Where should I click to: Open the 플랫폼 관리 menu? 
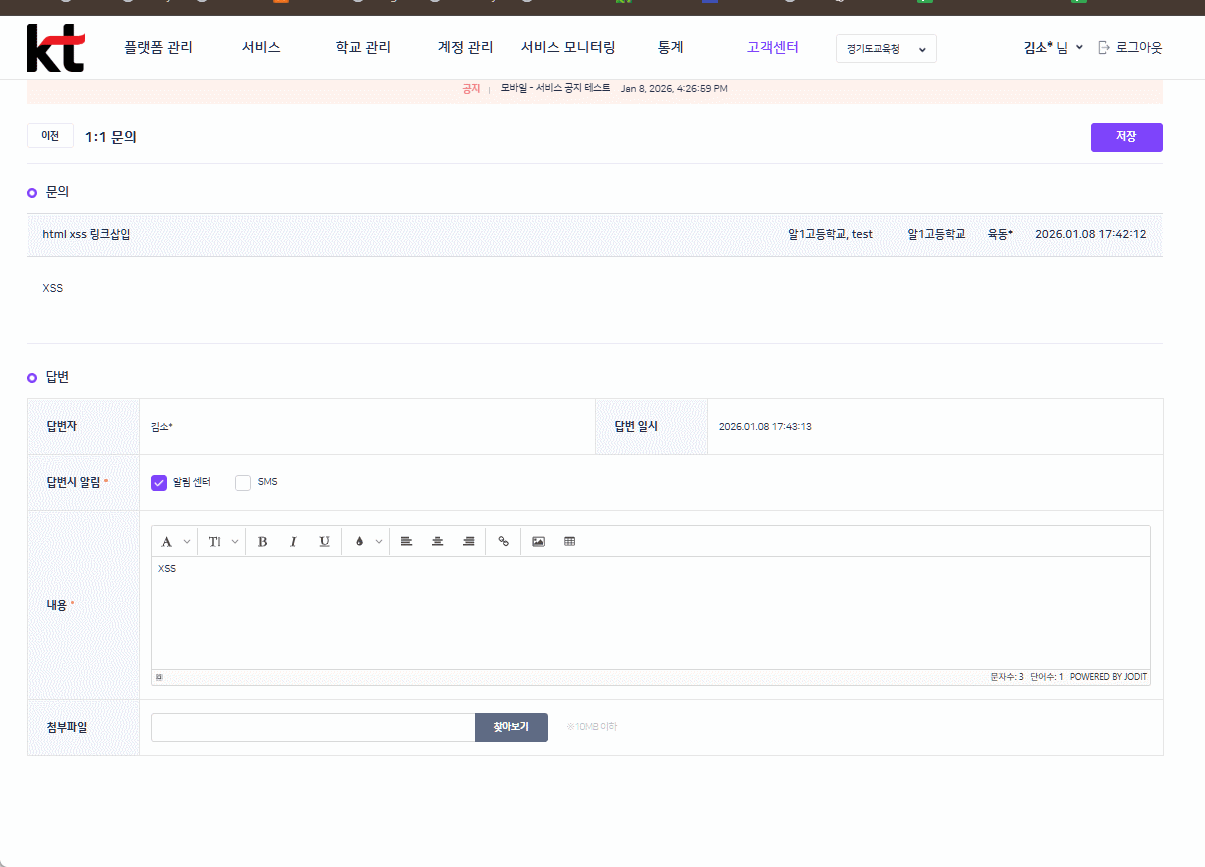click(x=158, y=47)
